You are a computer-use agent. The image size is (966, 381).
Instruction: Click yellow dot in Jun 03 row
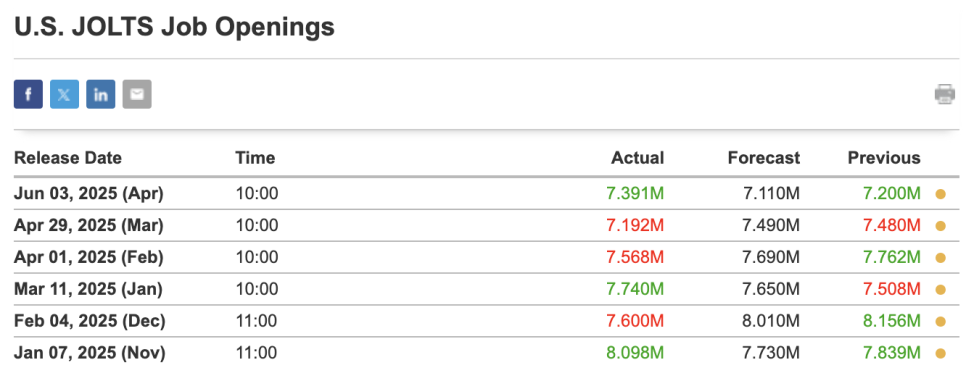click(940, 194)
